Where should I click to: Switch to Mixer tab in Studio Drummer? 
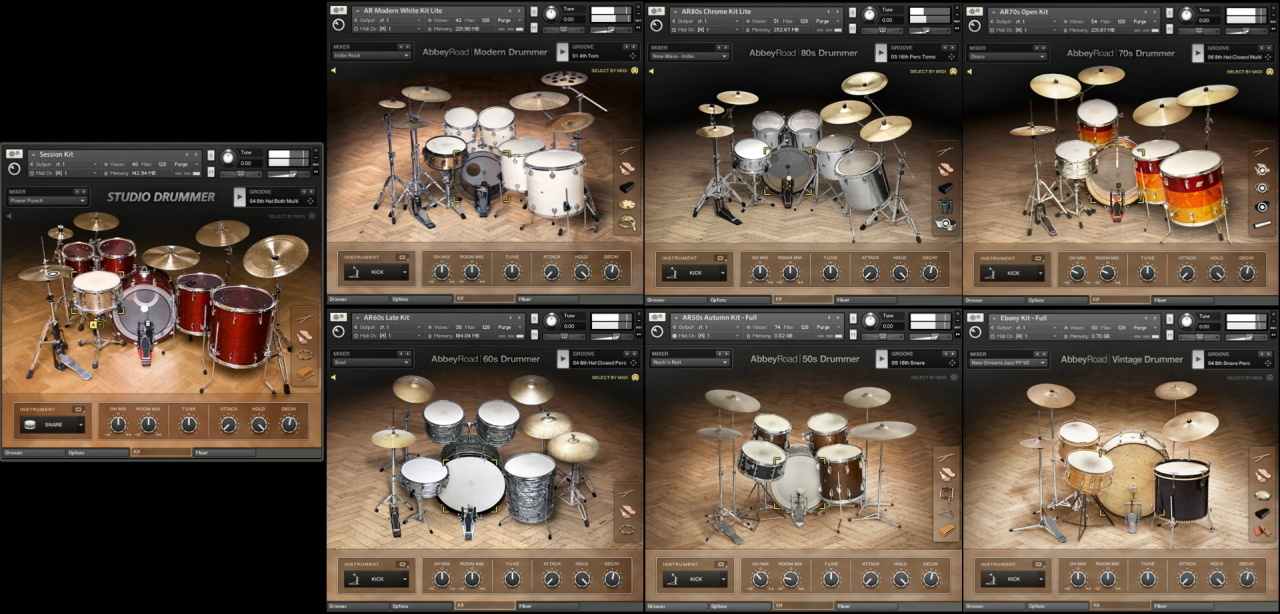tap(224, 453)
